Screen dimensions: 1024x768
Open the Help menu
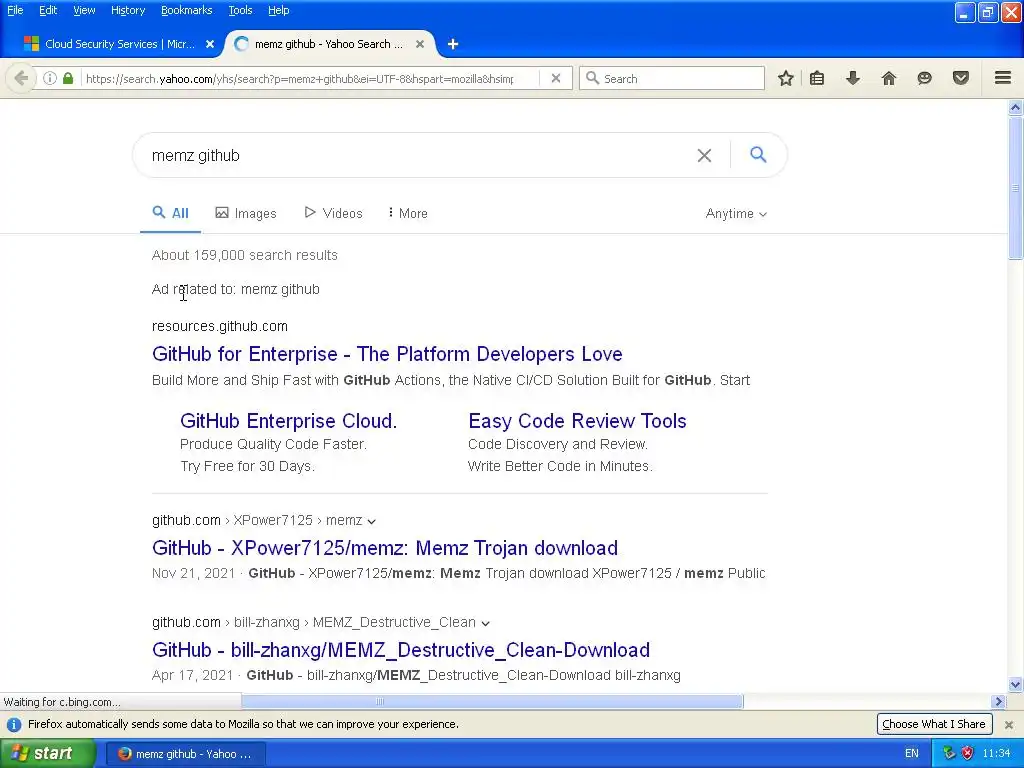(279, 10)
